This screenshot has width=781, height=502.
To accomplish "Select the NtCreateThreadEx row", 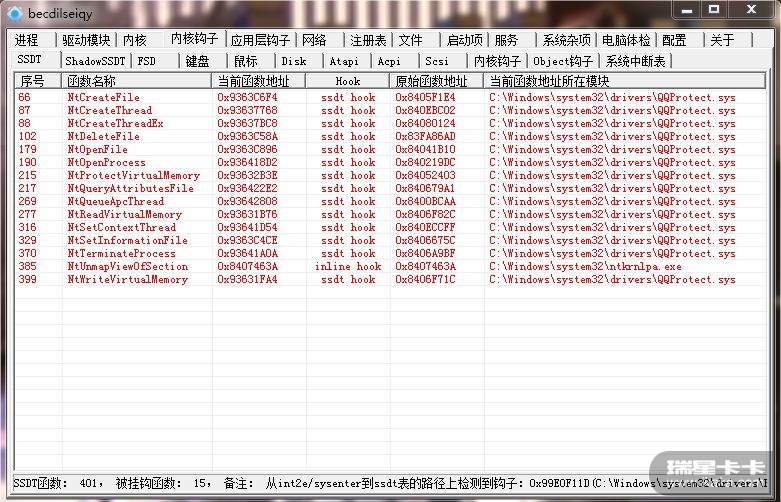I will point(390,123).
